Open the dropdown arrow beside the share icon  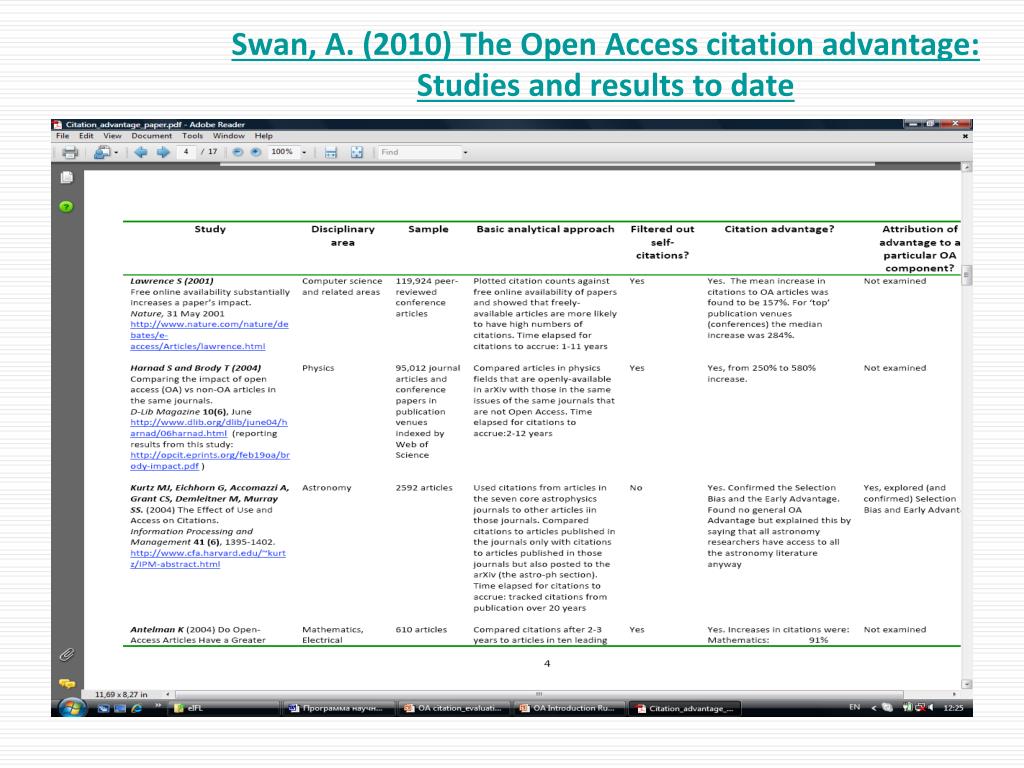click(x=116, y=153)
